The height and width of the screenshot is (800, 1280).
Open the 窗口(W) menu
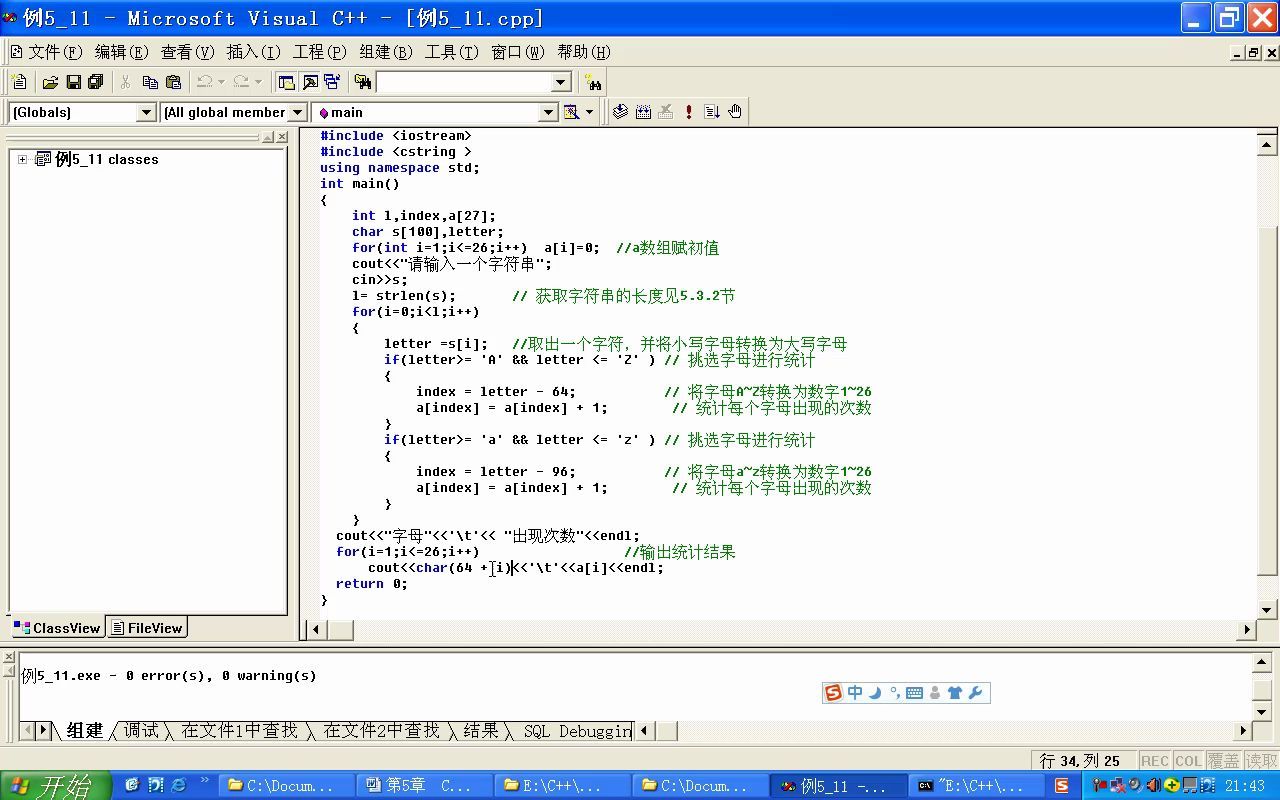pos(518,52)
